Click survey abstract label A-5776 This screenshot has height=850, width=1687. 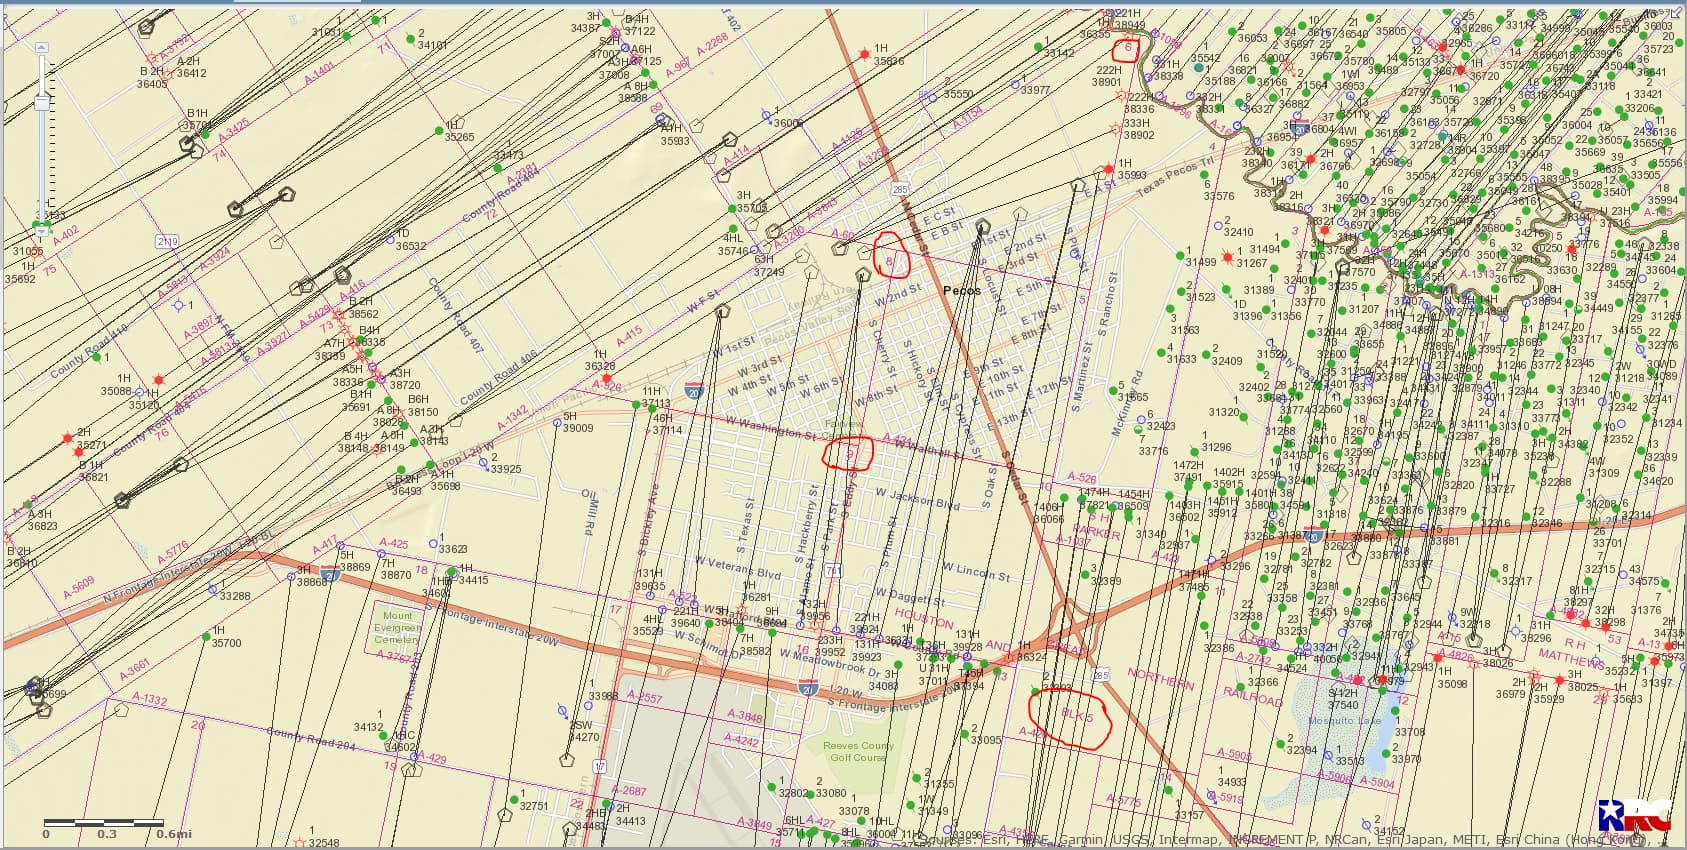tap(171, 553)
